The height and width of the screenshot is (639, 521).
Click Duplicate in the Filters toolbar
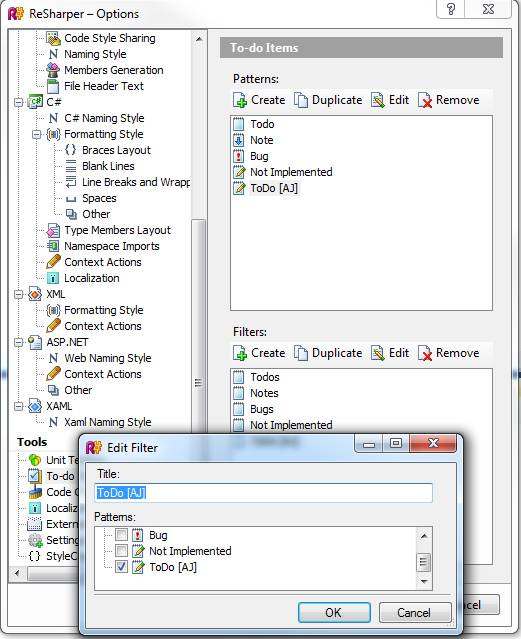click(x=328, y=353)
